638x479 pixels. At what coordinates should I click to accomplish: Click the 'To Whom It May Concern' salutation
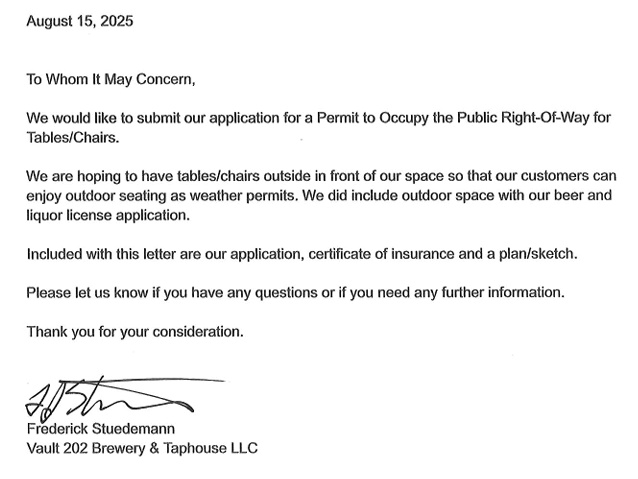[x=111, y=79]
